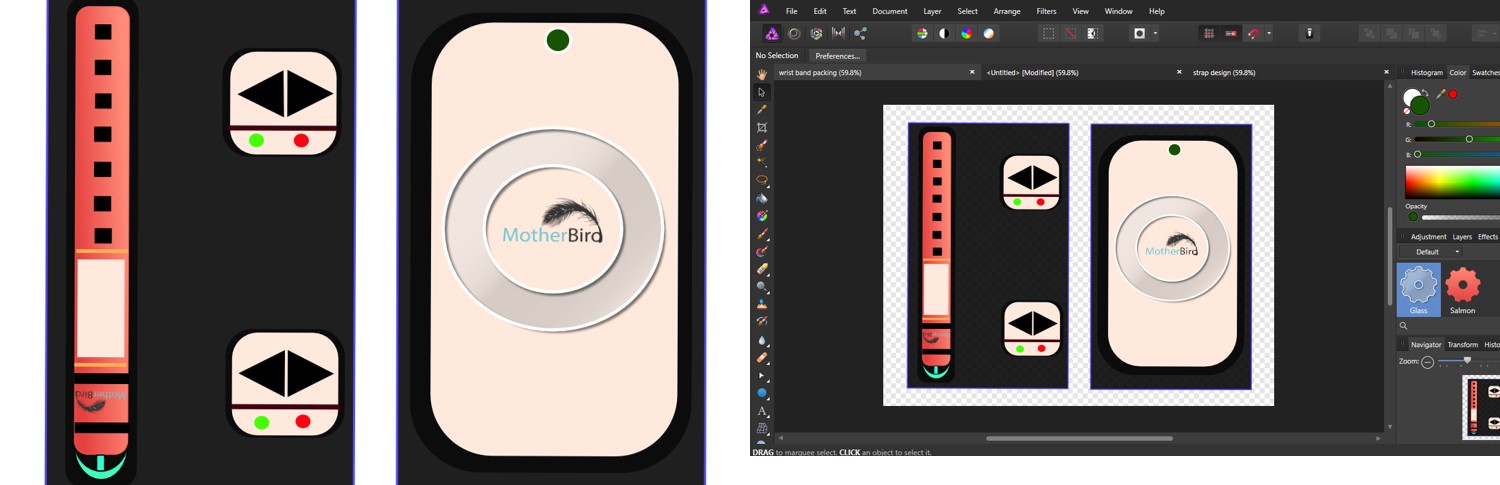Click Zoom out minus in Navigator

pos(1427,362)
